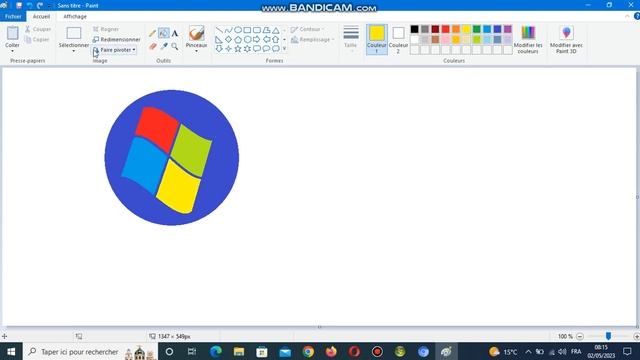
Task: Click the Coller clipboard icon
Action: 13,33
